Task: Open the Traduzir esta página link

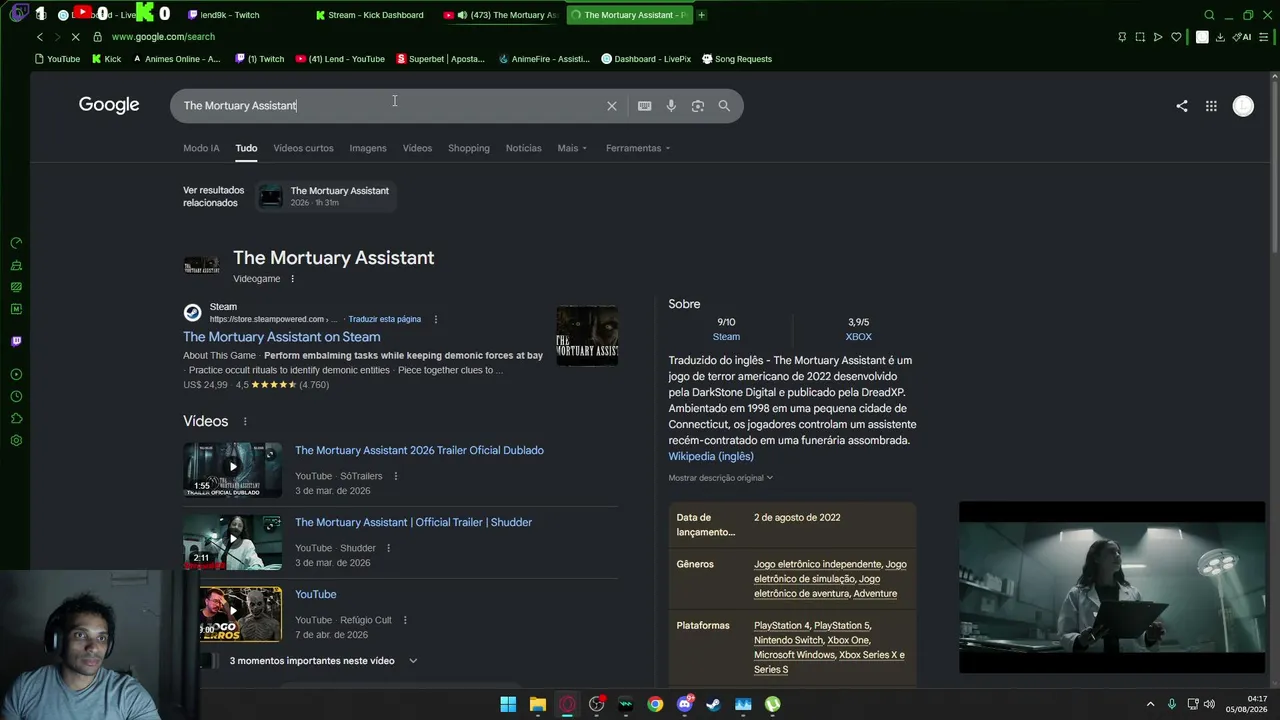Action: [x=384, y=319]
